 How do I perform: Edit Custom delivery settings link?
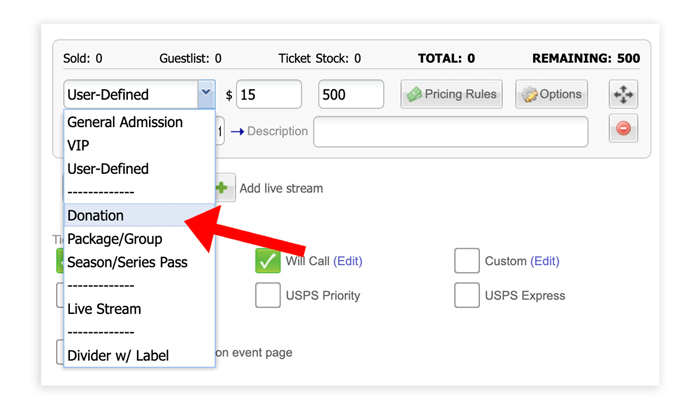tap(545, 261)
